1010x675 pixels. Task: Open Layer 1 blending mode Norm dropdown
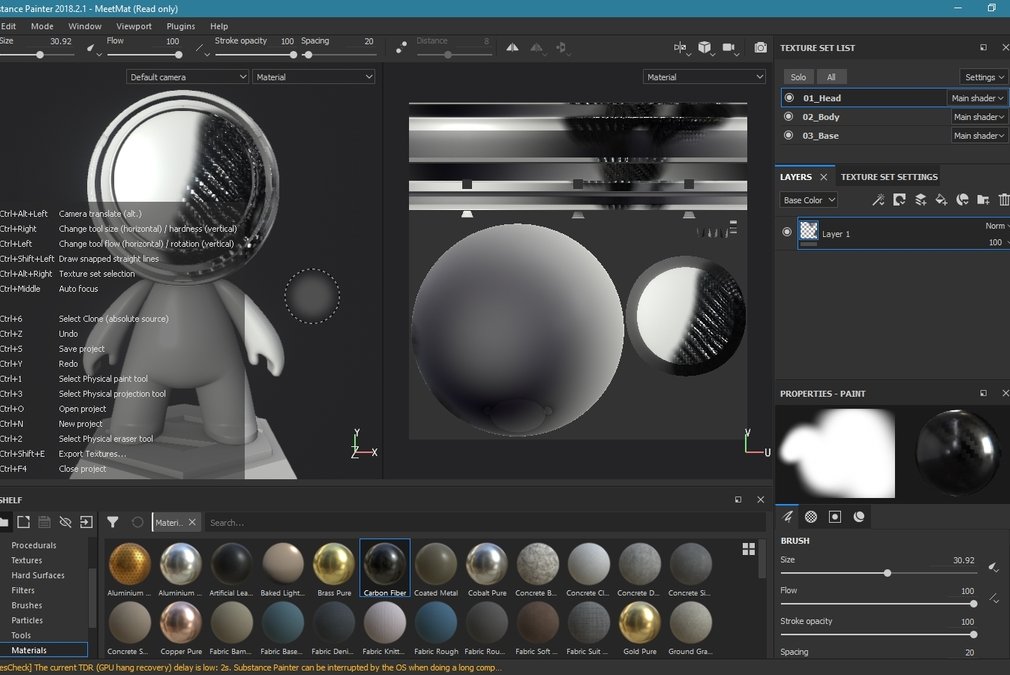[x=997, y=225]
